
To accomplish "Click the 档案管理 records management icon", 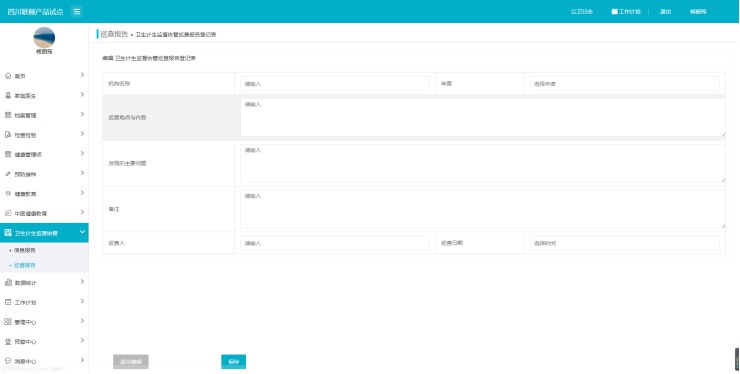I will [8, 115].
